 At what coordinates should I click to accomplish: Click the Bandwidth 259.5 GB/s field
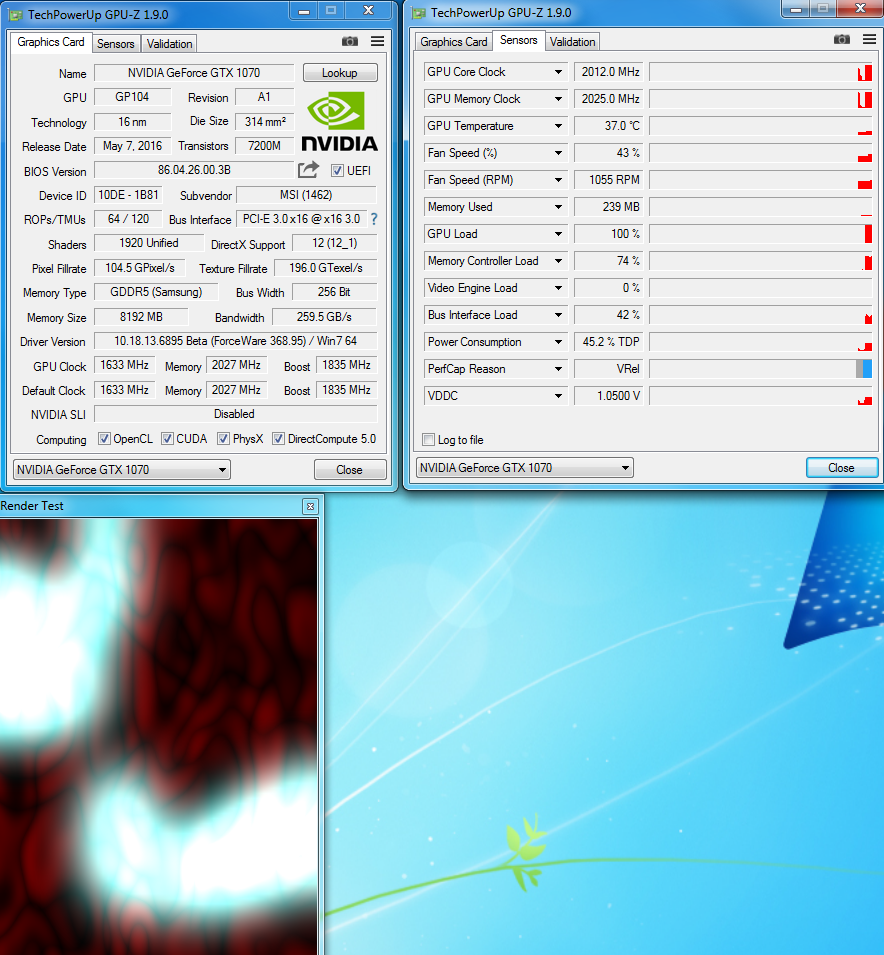coord(324,317)
